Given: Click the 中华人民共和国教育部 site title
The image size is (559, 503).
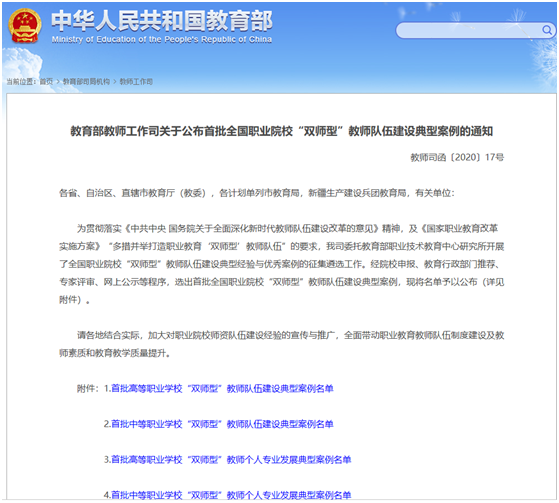Looking at the screenshot, I should [162, 21].
